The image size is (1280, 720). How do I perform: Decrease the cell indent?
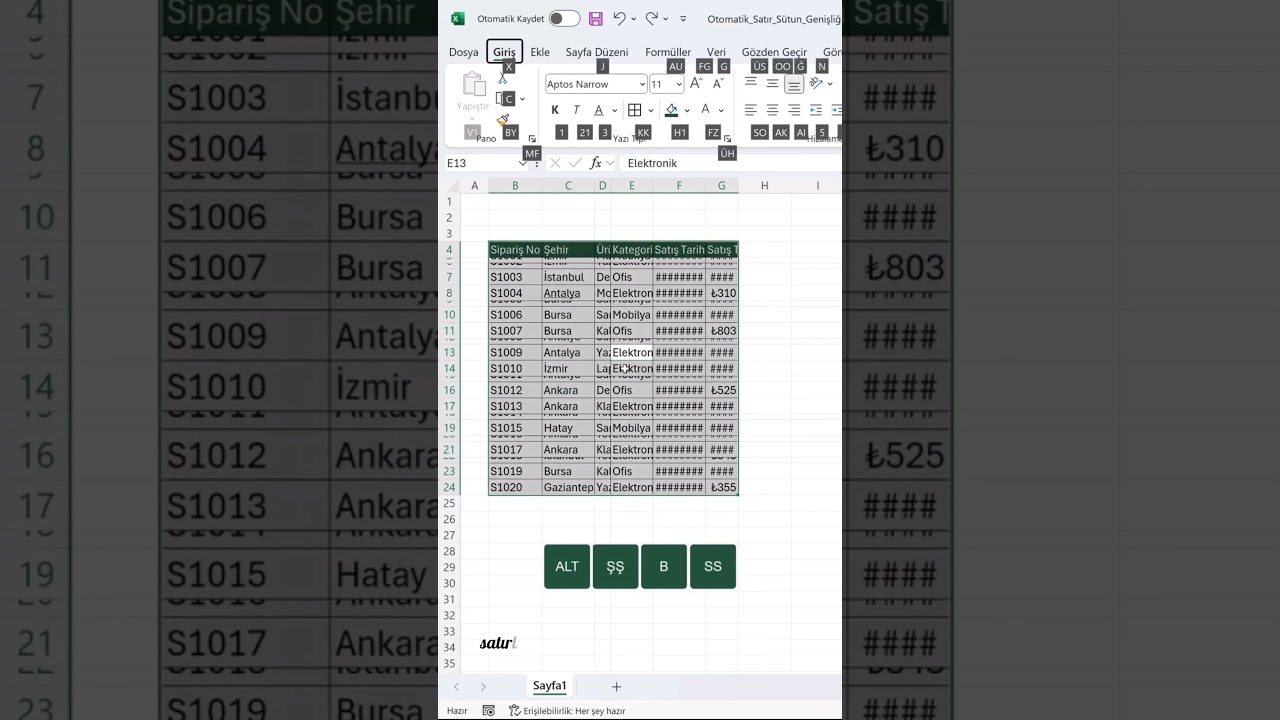tap(816, 110)
